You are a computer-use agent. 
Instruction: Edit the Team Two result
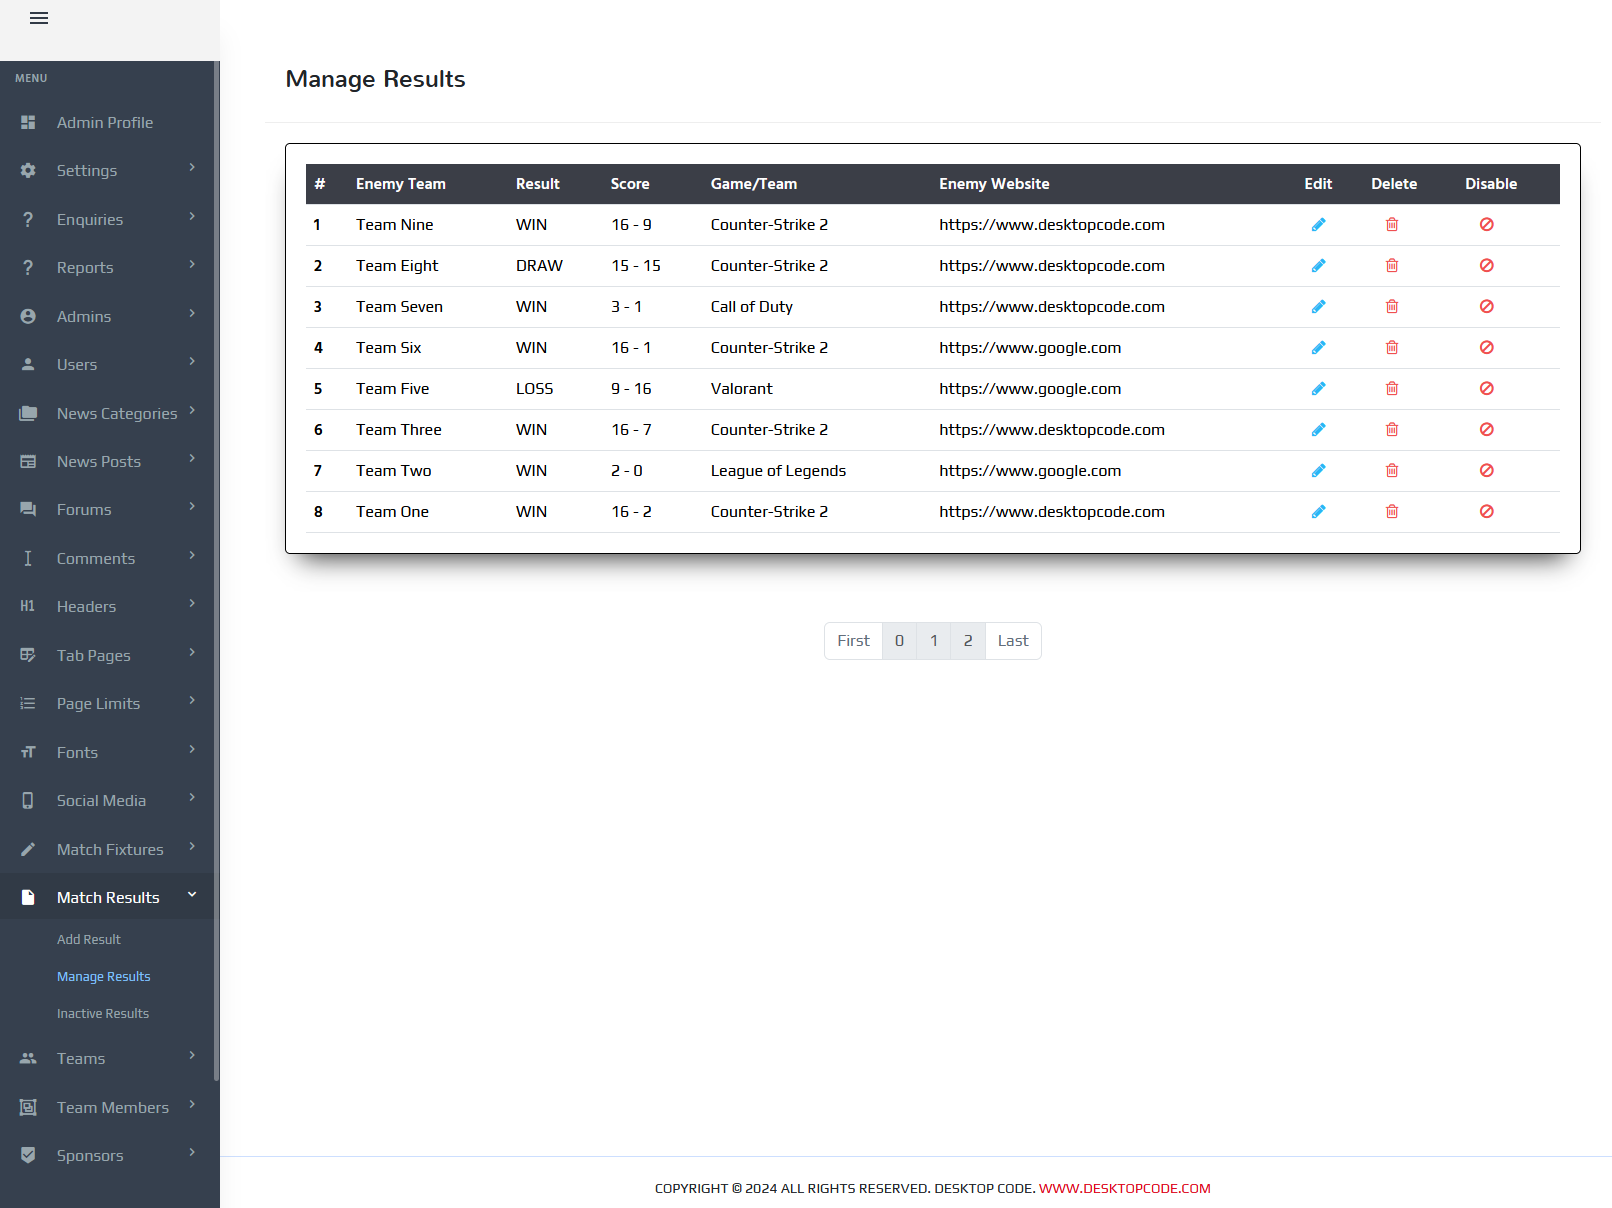(1318, 471)
